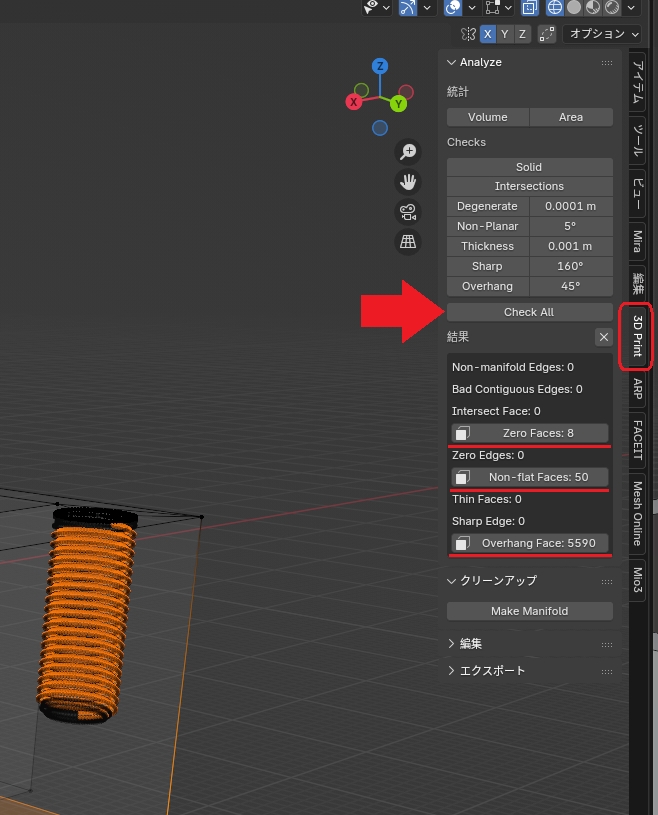The image size is (658, 815).
Task: Click the zoom magnifier viewport icon
Action: (408, 152)
